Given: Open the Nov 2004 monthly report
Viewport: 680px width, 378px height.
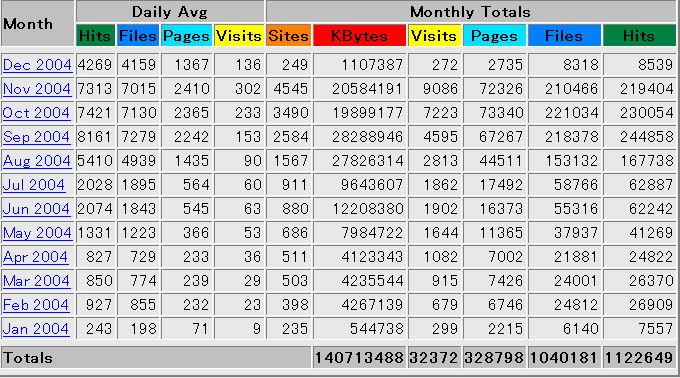Looking at the screenshot, I should [37, 89].
